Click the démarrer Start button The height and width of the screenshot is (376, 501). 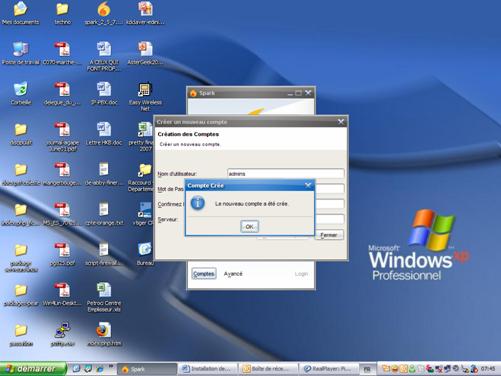coord(33,369)
